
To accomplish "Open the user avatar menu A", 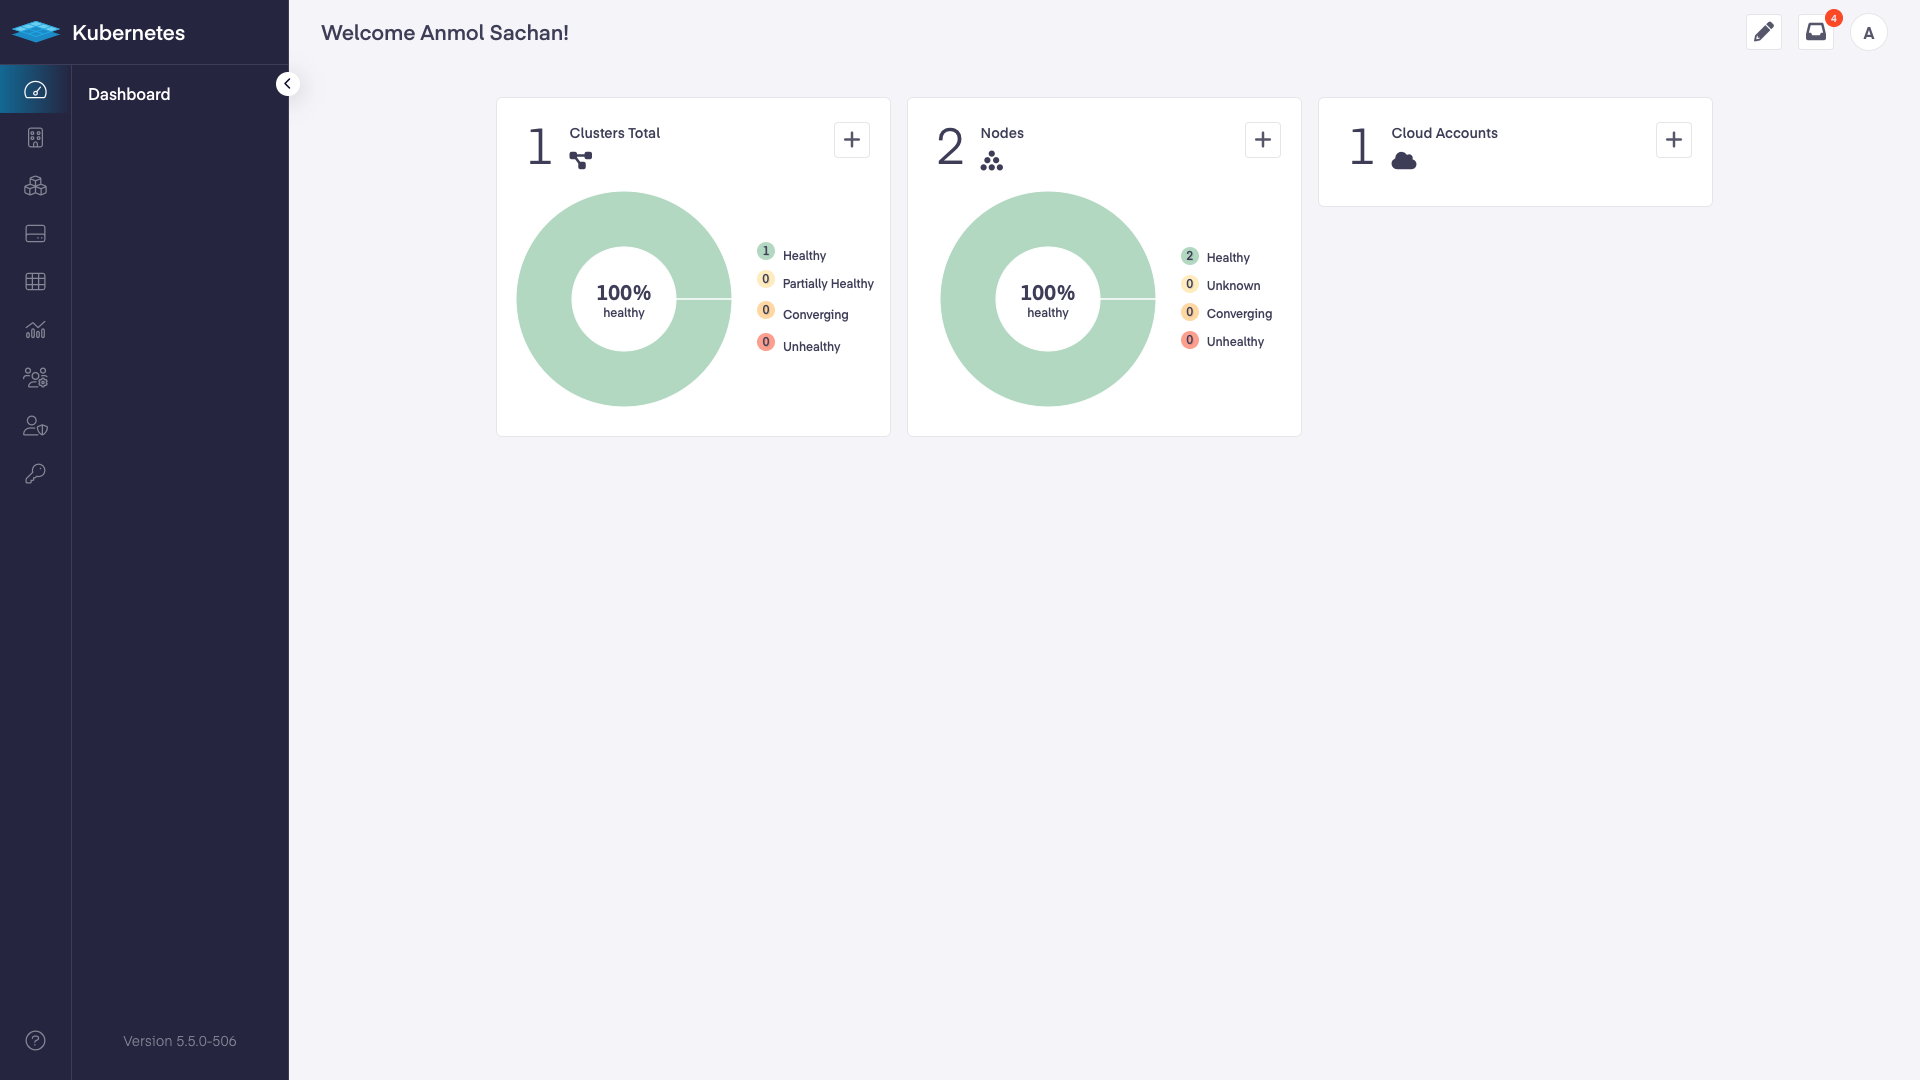I will [x=1868, y=33].
